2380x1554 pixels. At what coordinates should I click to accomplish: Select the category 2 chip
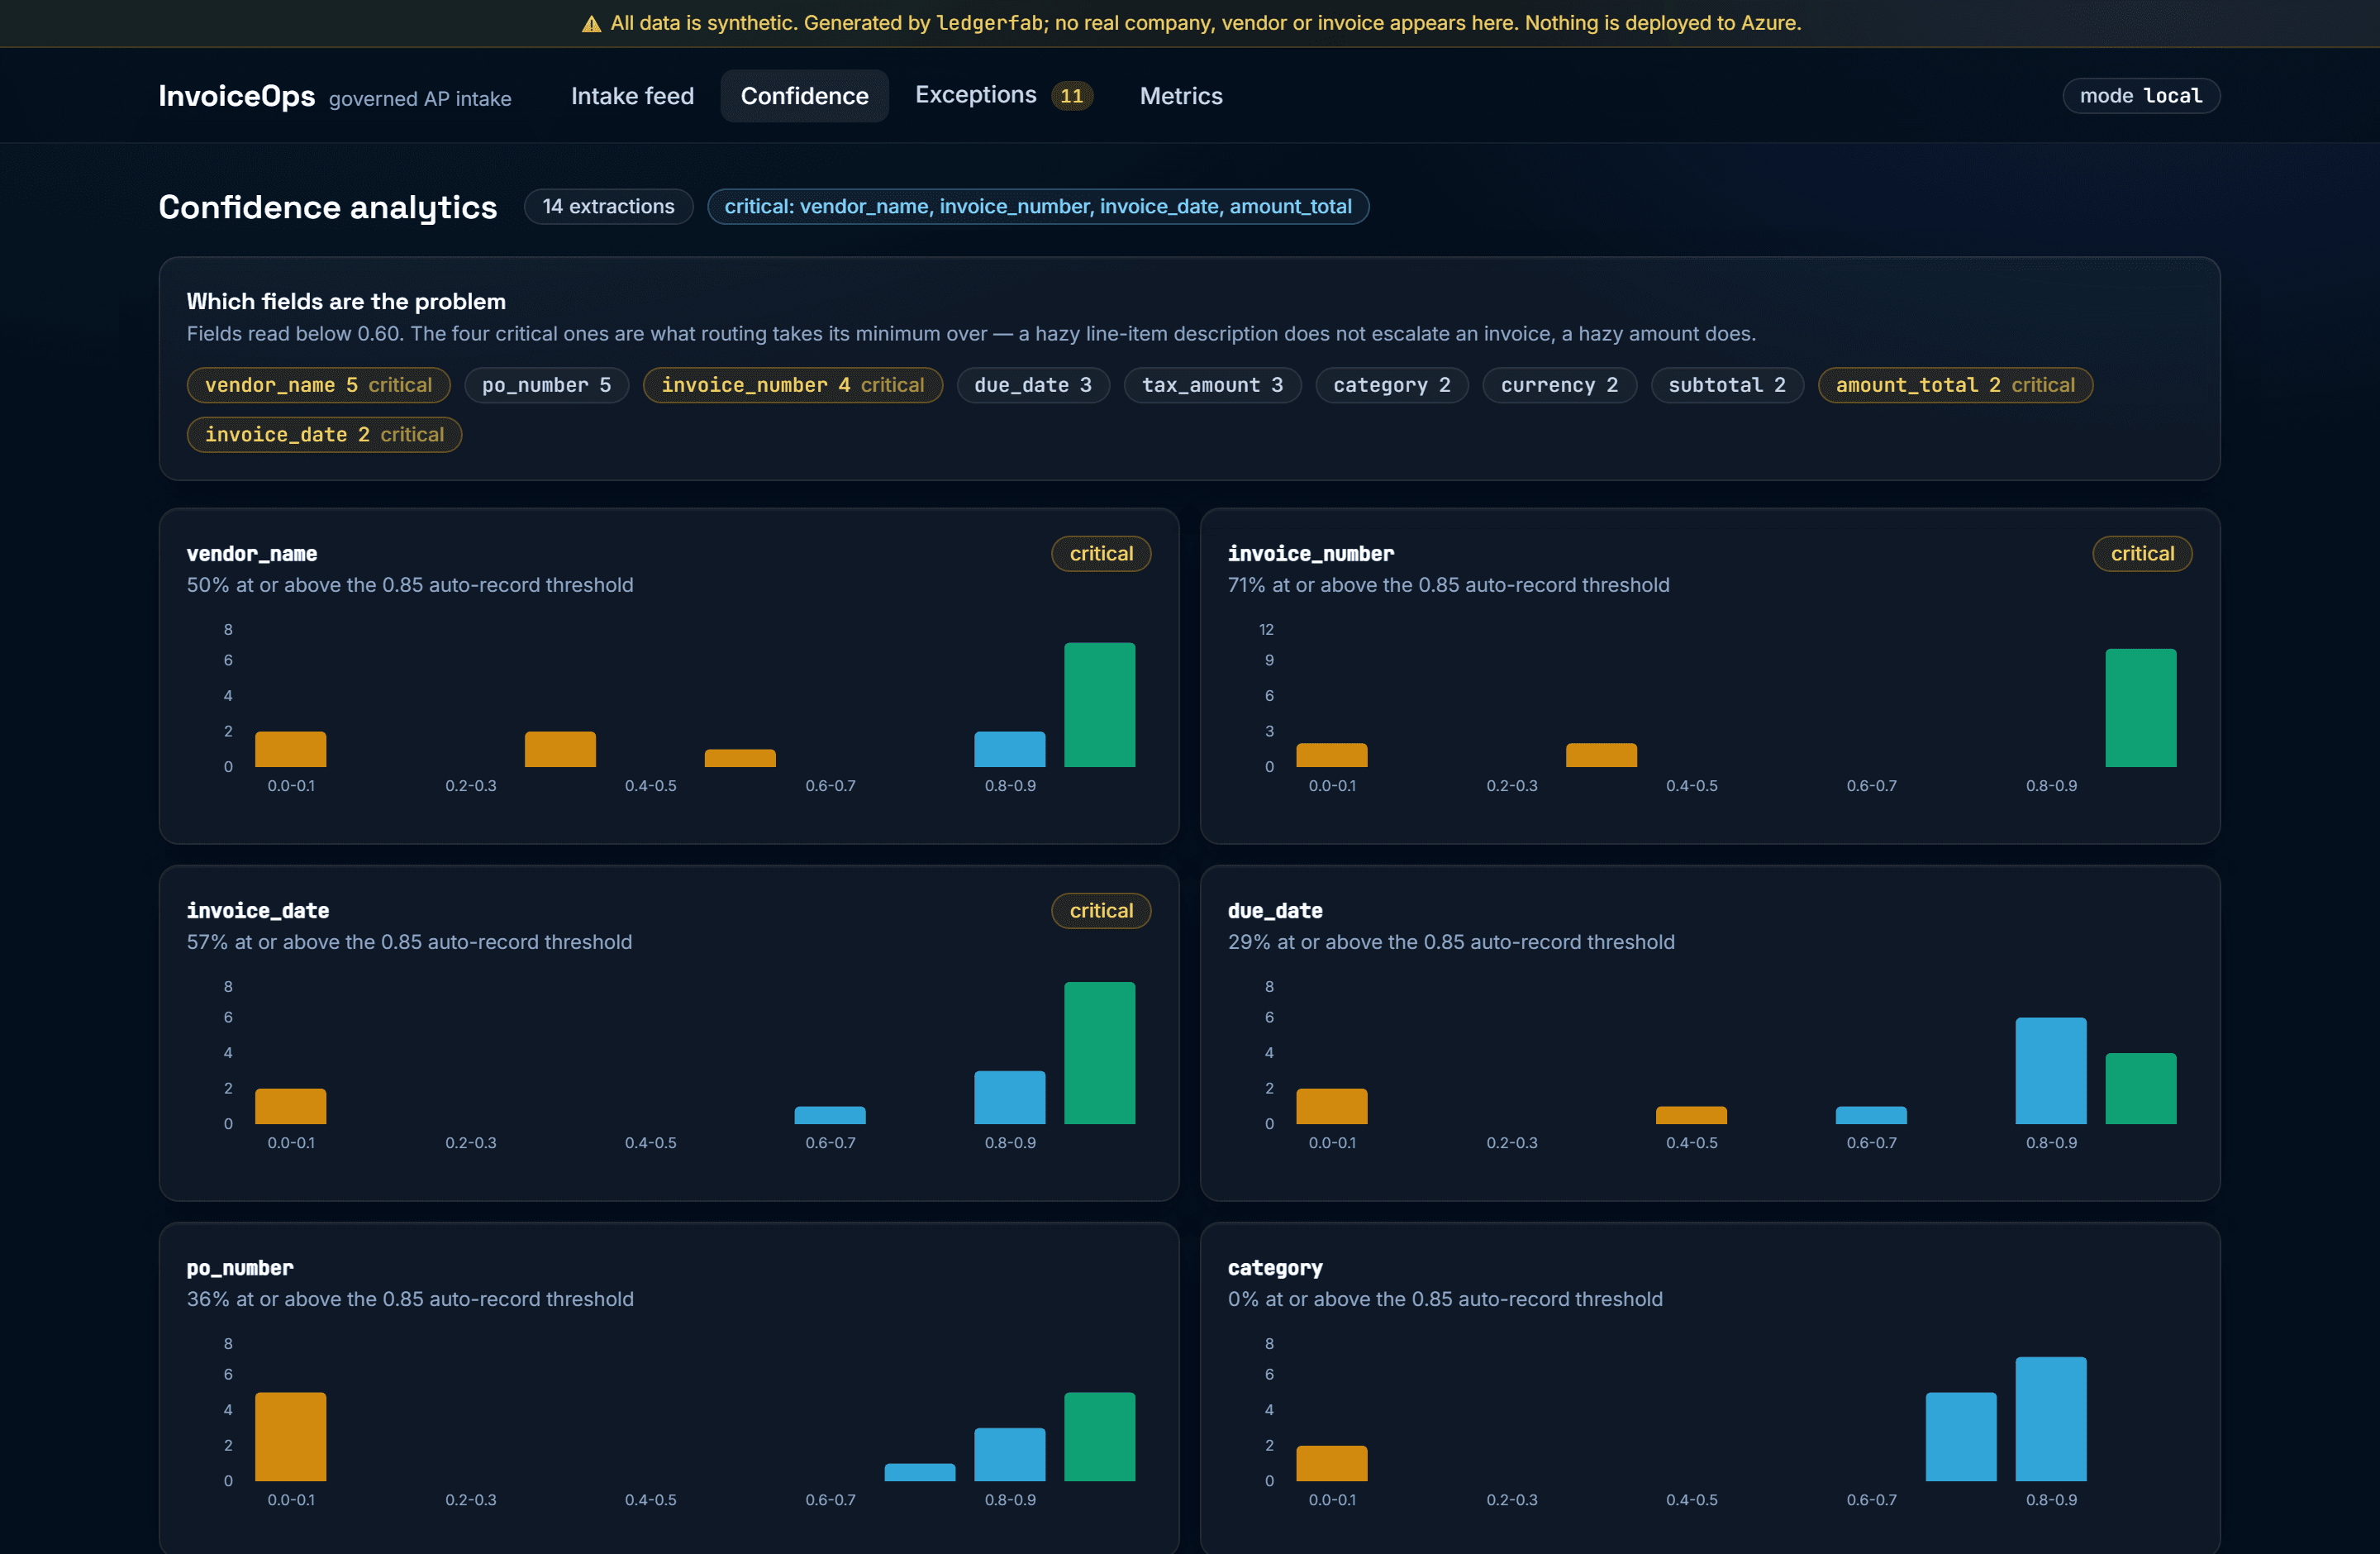pyautogui.click(x=1392, y=385)
